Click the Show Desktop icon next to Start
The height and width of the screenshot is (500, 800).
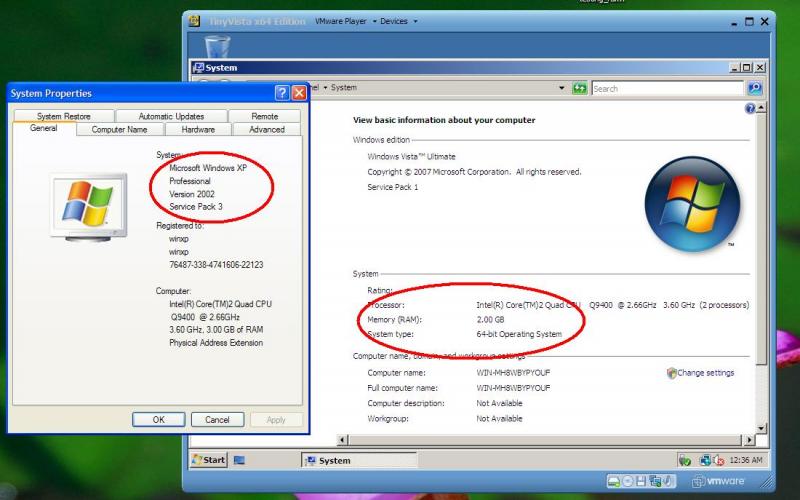click(x=239, y=460)
